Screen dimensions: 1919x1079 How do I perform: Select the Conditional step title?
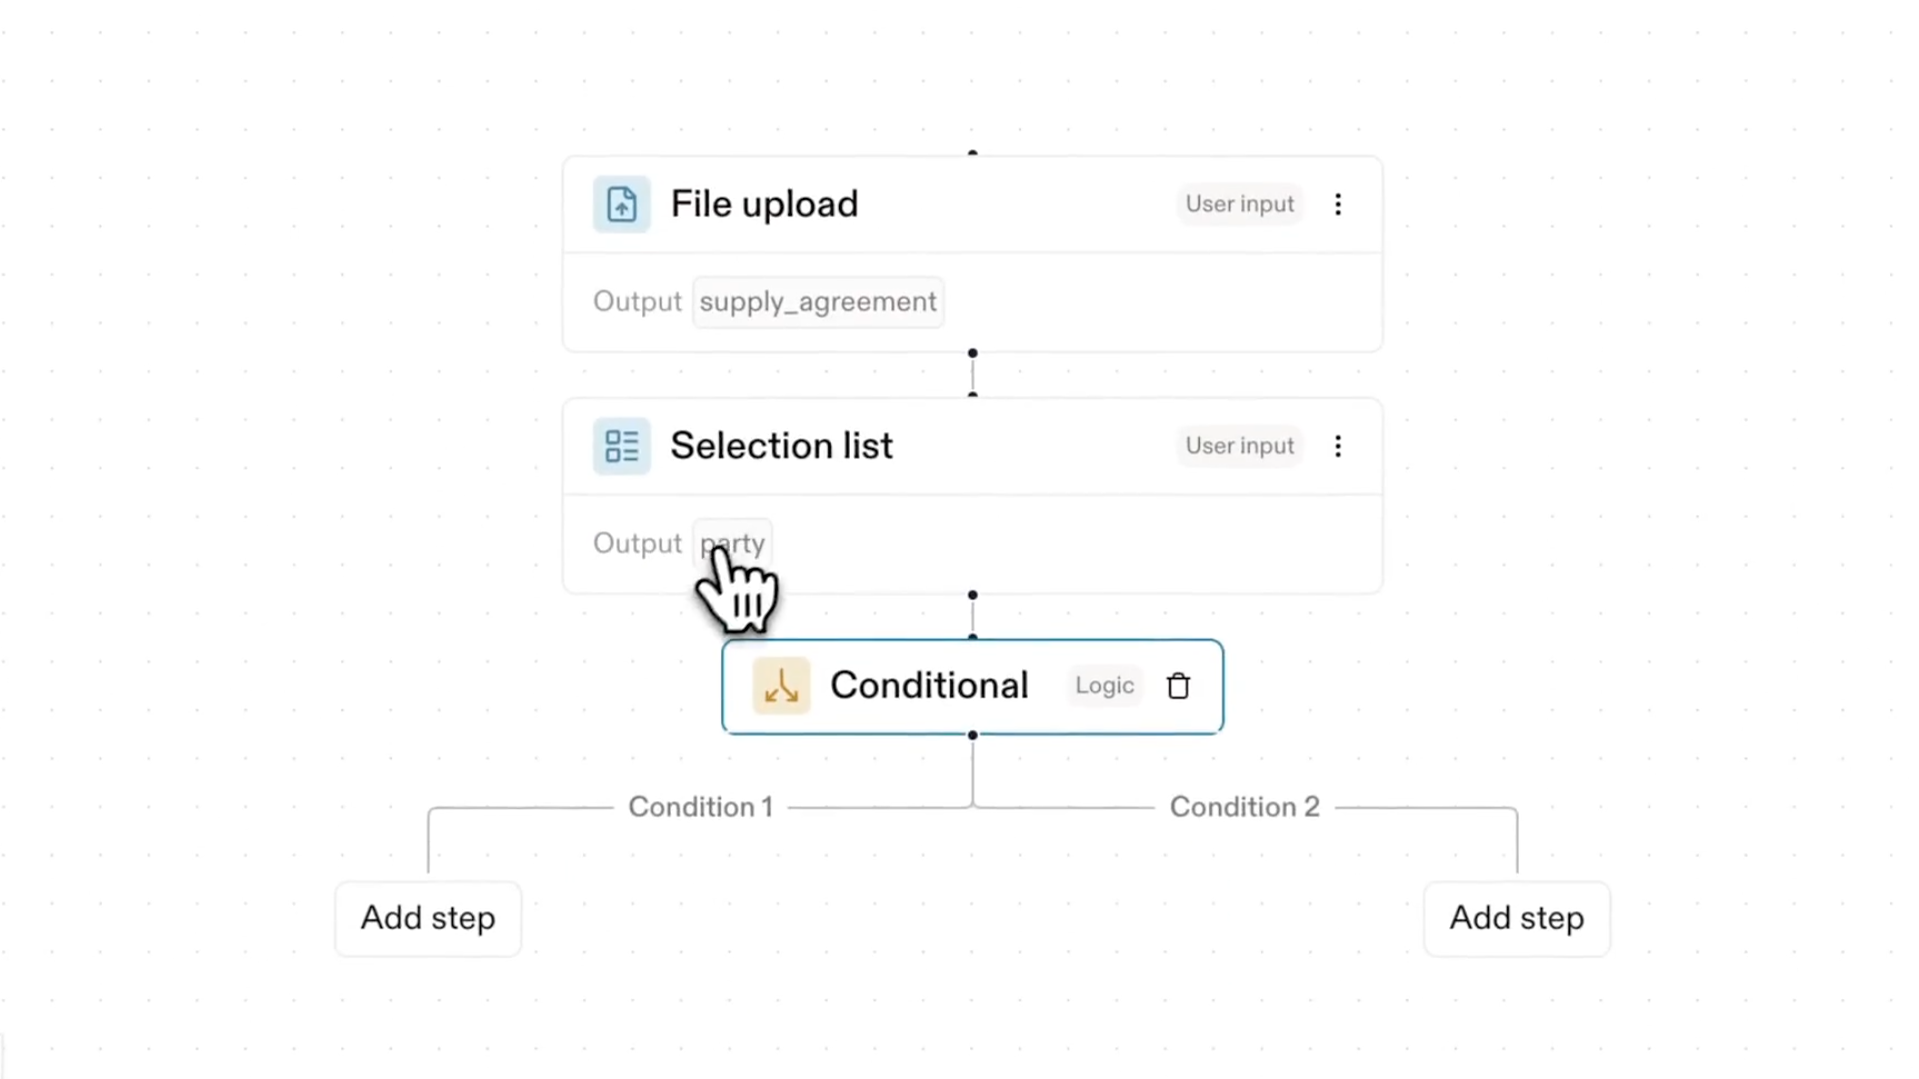(929, 686)
